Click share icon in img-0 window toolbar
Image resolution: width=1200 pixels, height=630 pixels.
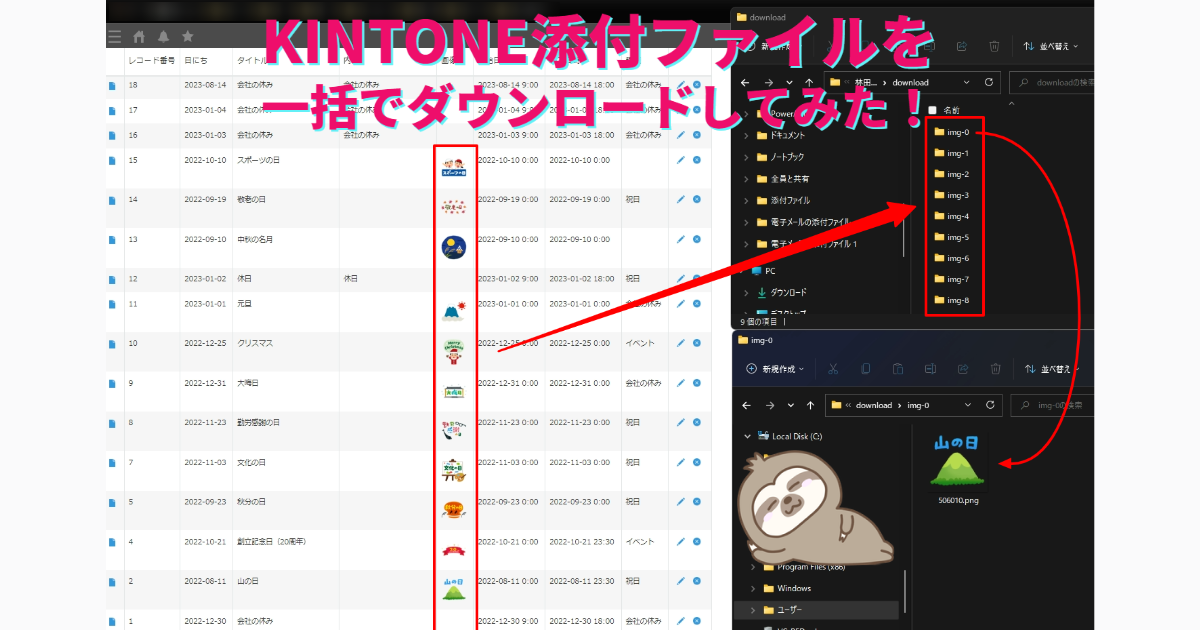pos(962,369)
